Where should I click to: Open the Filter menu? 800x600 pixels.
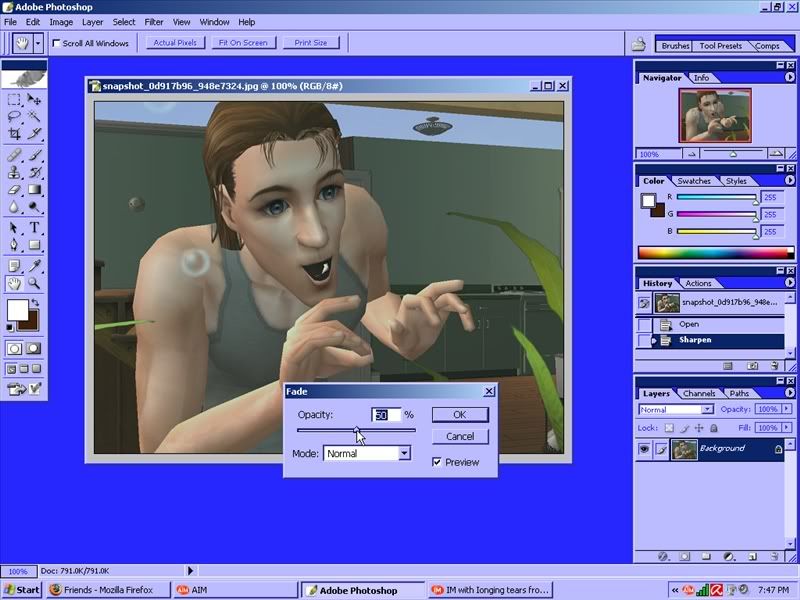(154, 22)
